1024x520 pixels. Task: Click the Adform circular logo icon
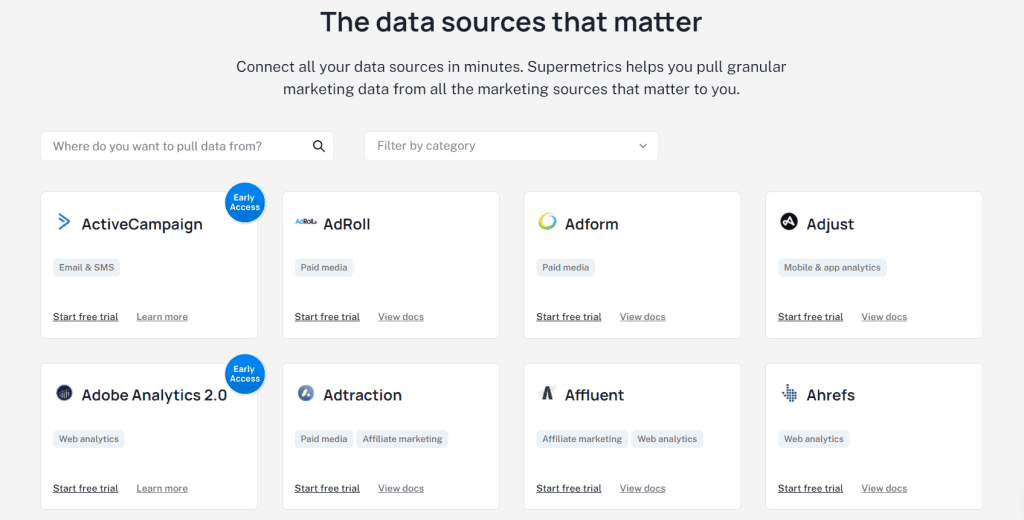[x=547, y=222]
